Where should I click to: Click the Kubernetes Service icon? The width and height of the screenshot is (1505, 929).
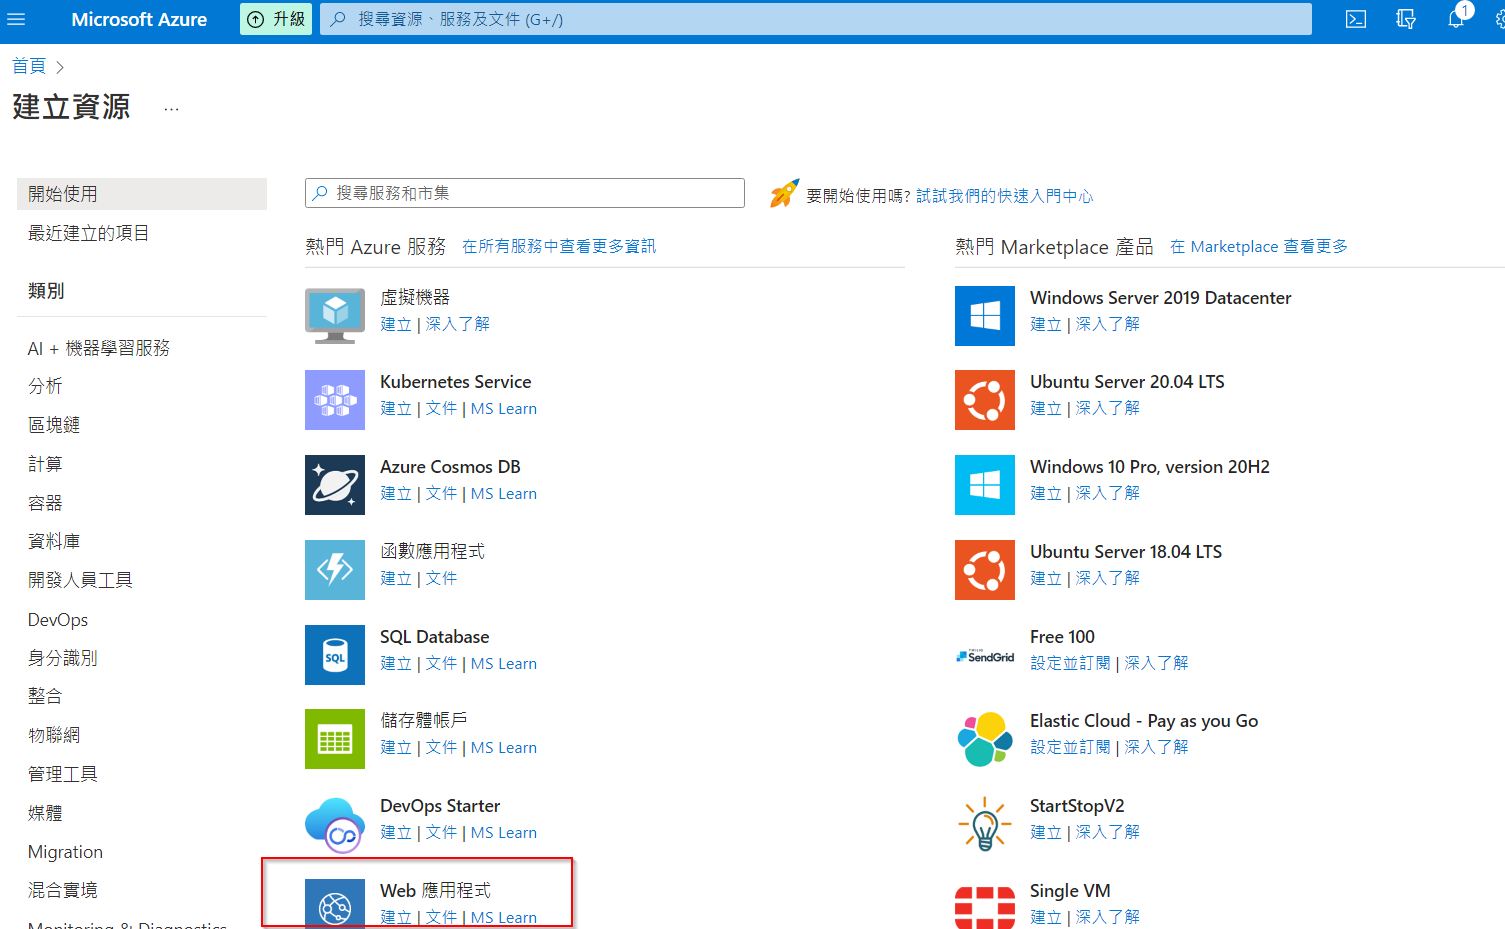click(x=335, y=400)
